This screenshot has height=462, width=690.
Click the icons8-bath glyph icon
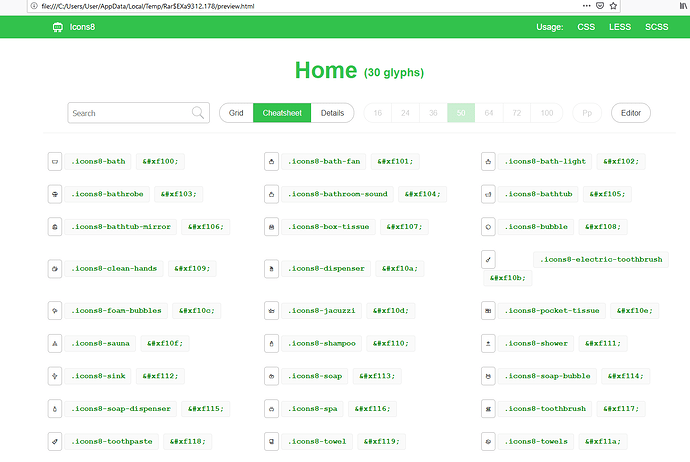pos(55,162)
